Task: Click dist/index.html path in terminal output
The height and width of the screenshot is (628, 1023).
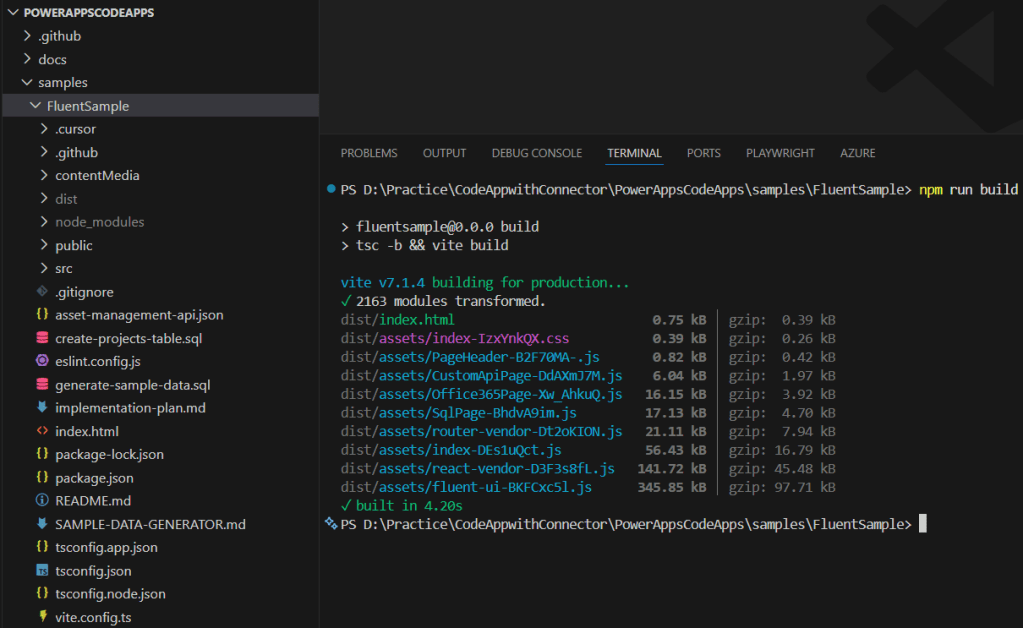Action: coord(397,320)
